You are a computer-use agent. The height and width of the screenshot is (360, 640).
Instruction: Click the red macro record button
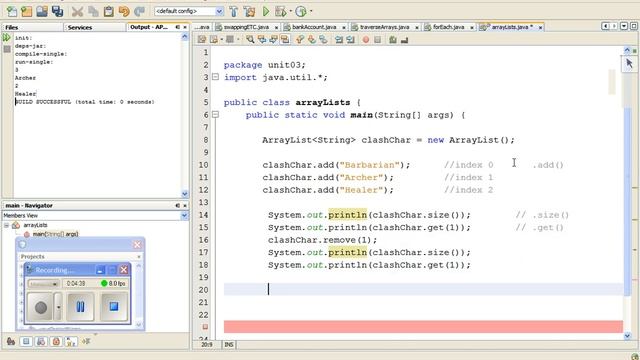tap(366, 40)
